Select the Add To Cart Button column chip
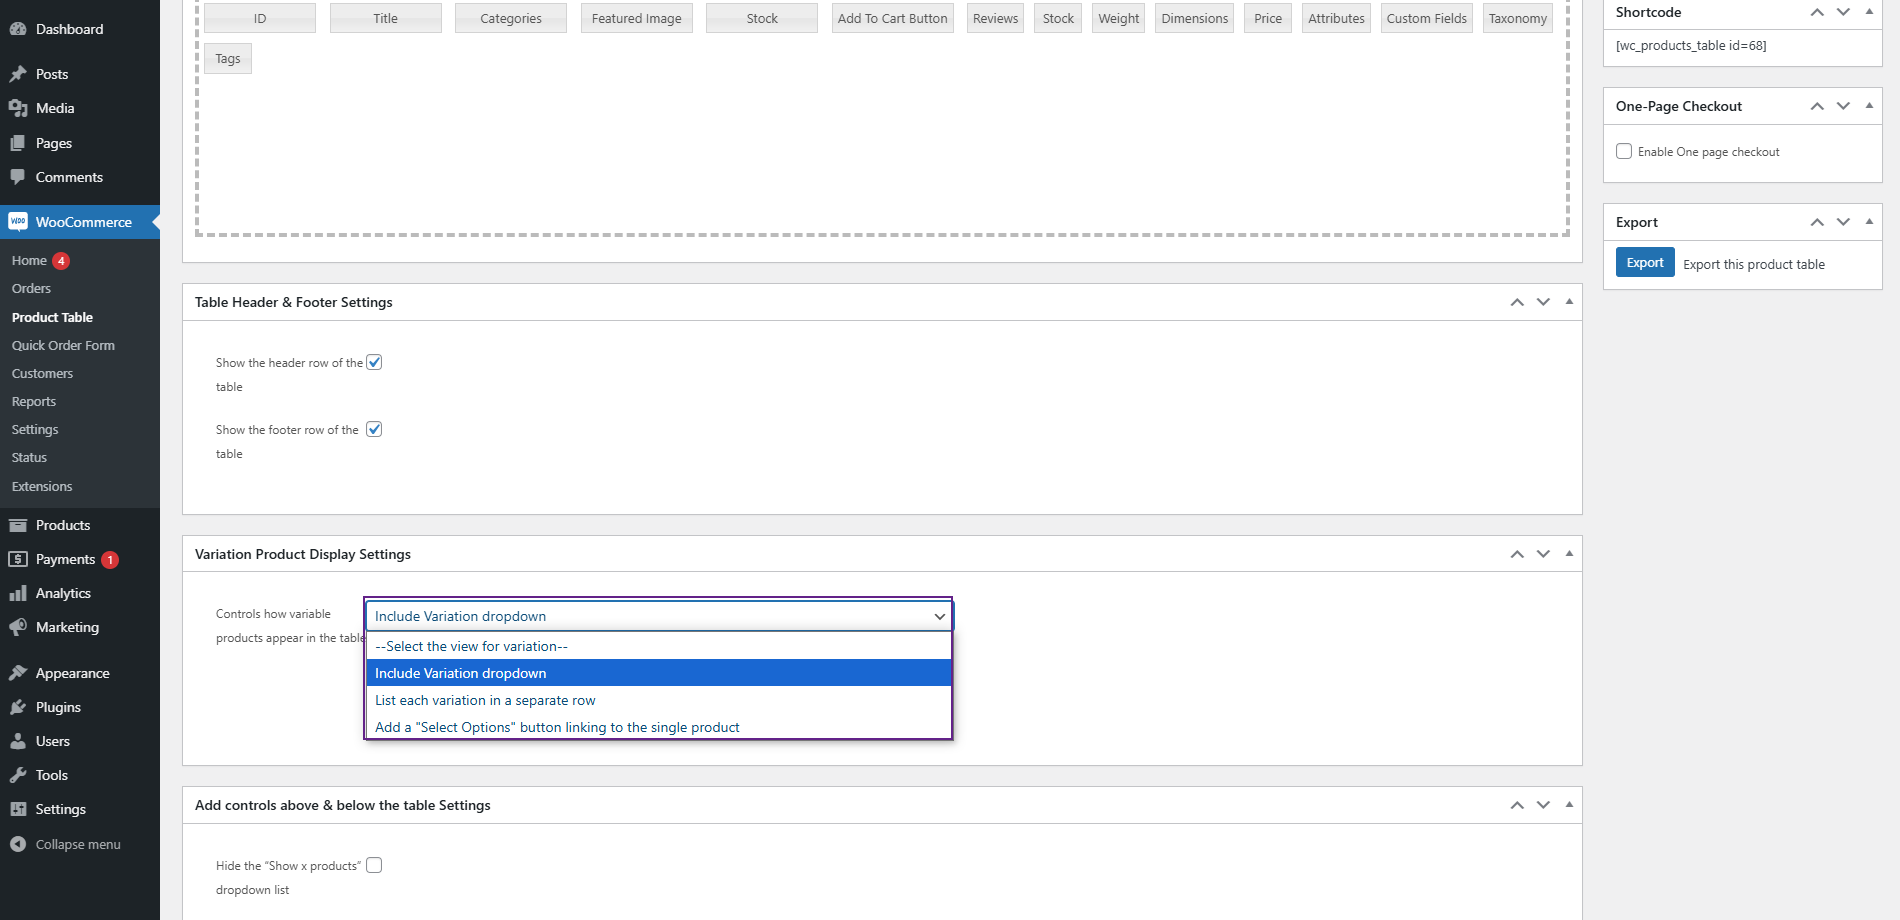The width and height of the screenshot is (1900, 920). 893,18
